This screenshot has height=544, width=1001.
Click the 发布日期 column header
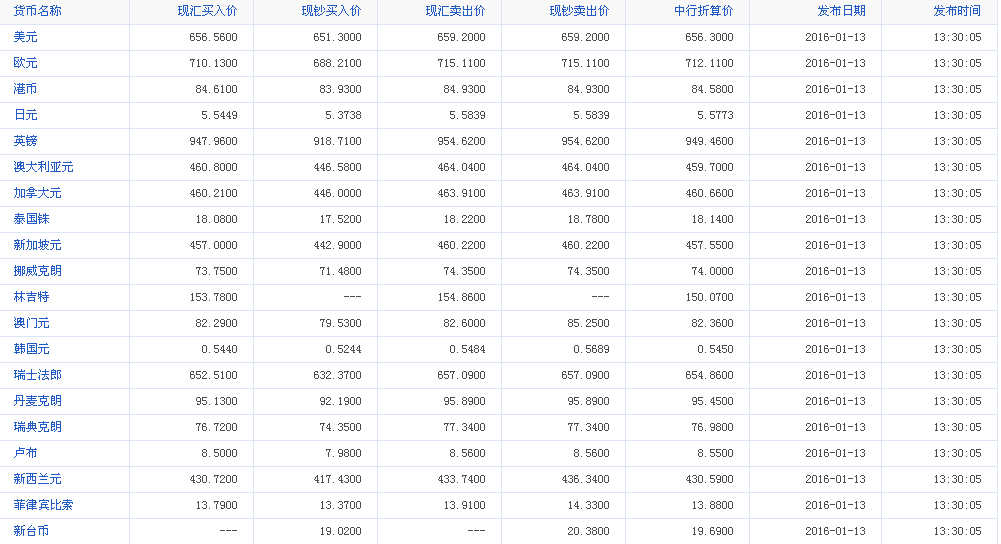pyautogui.click(x=841, y=11)
